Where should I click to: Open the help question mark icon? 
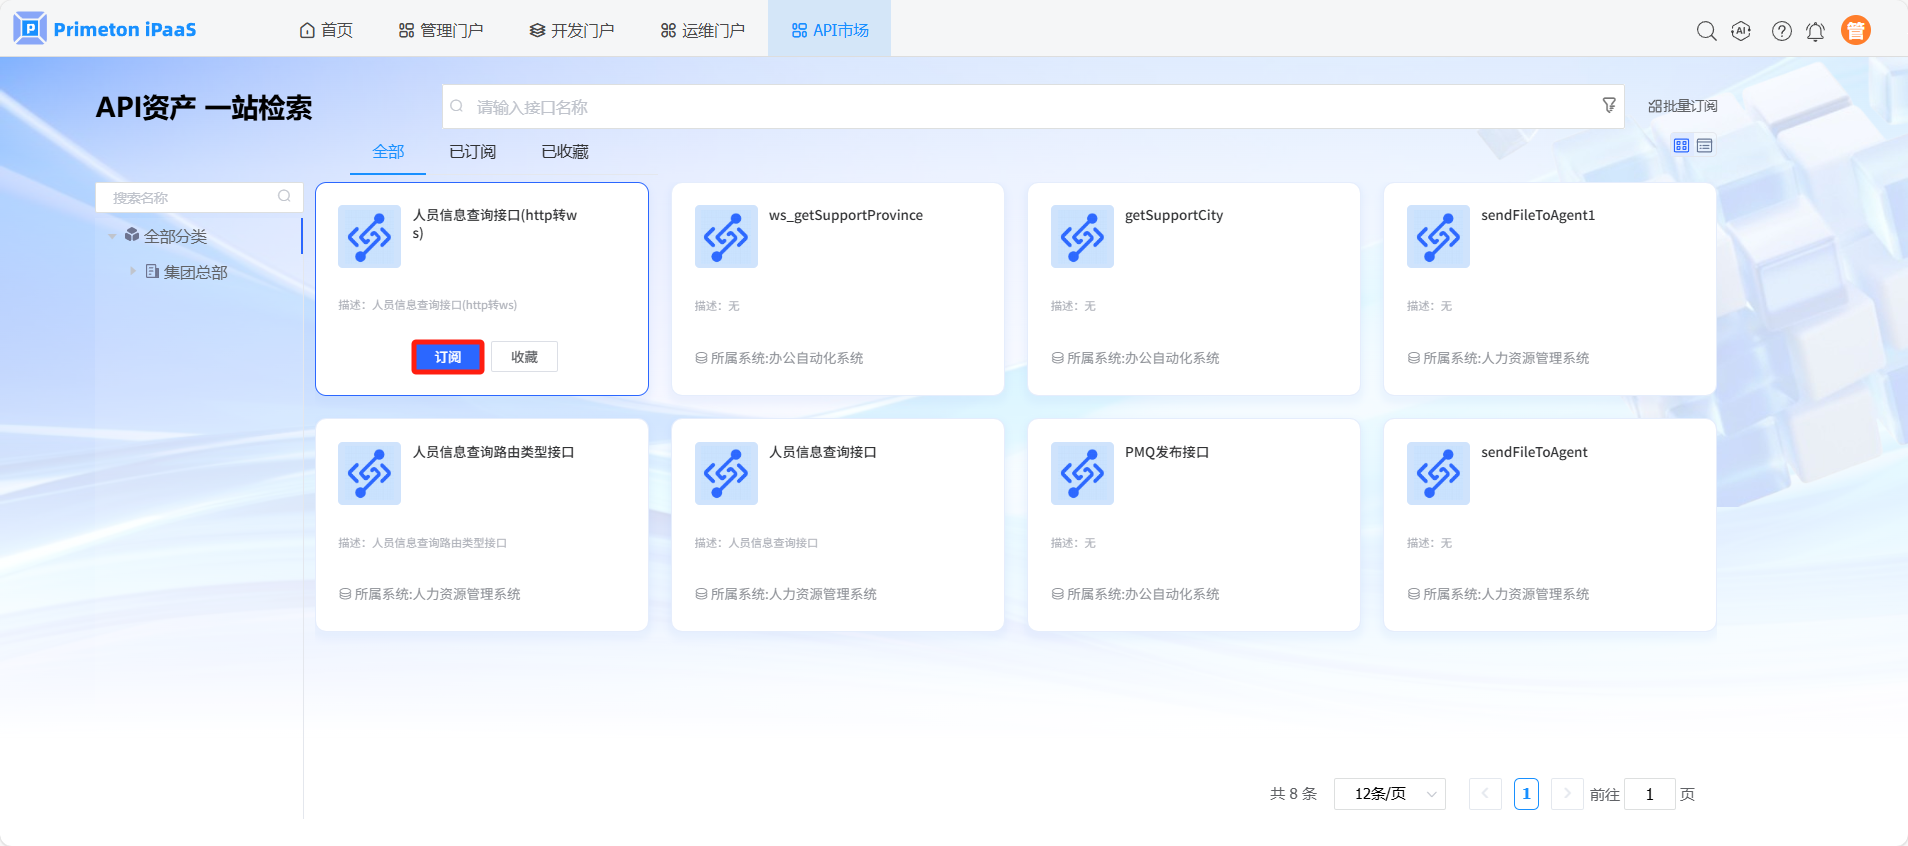1781,31
